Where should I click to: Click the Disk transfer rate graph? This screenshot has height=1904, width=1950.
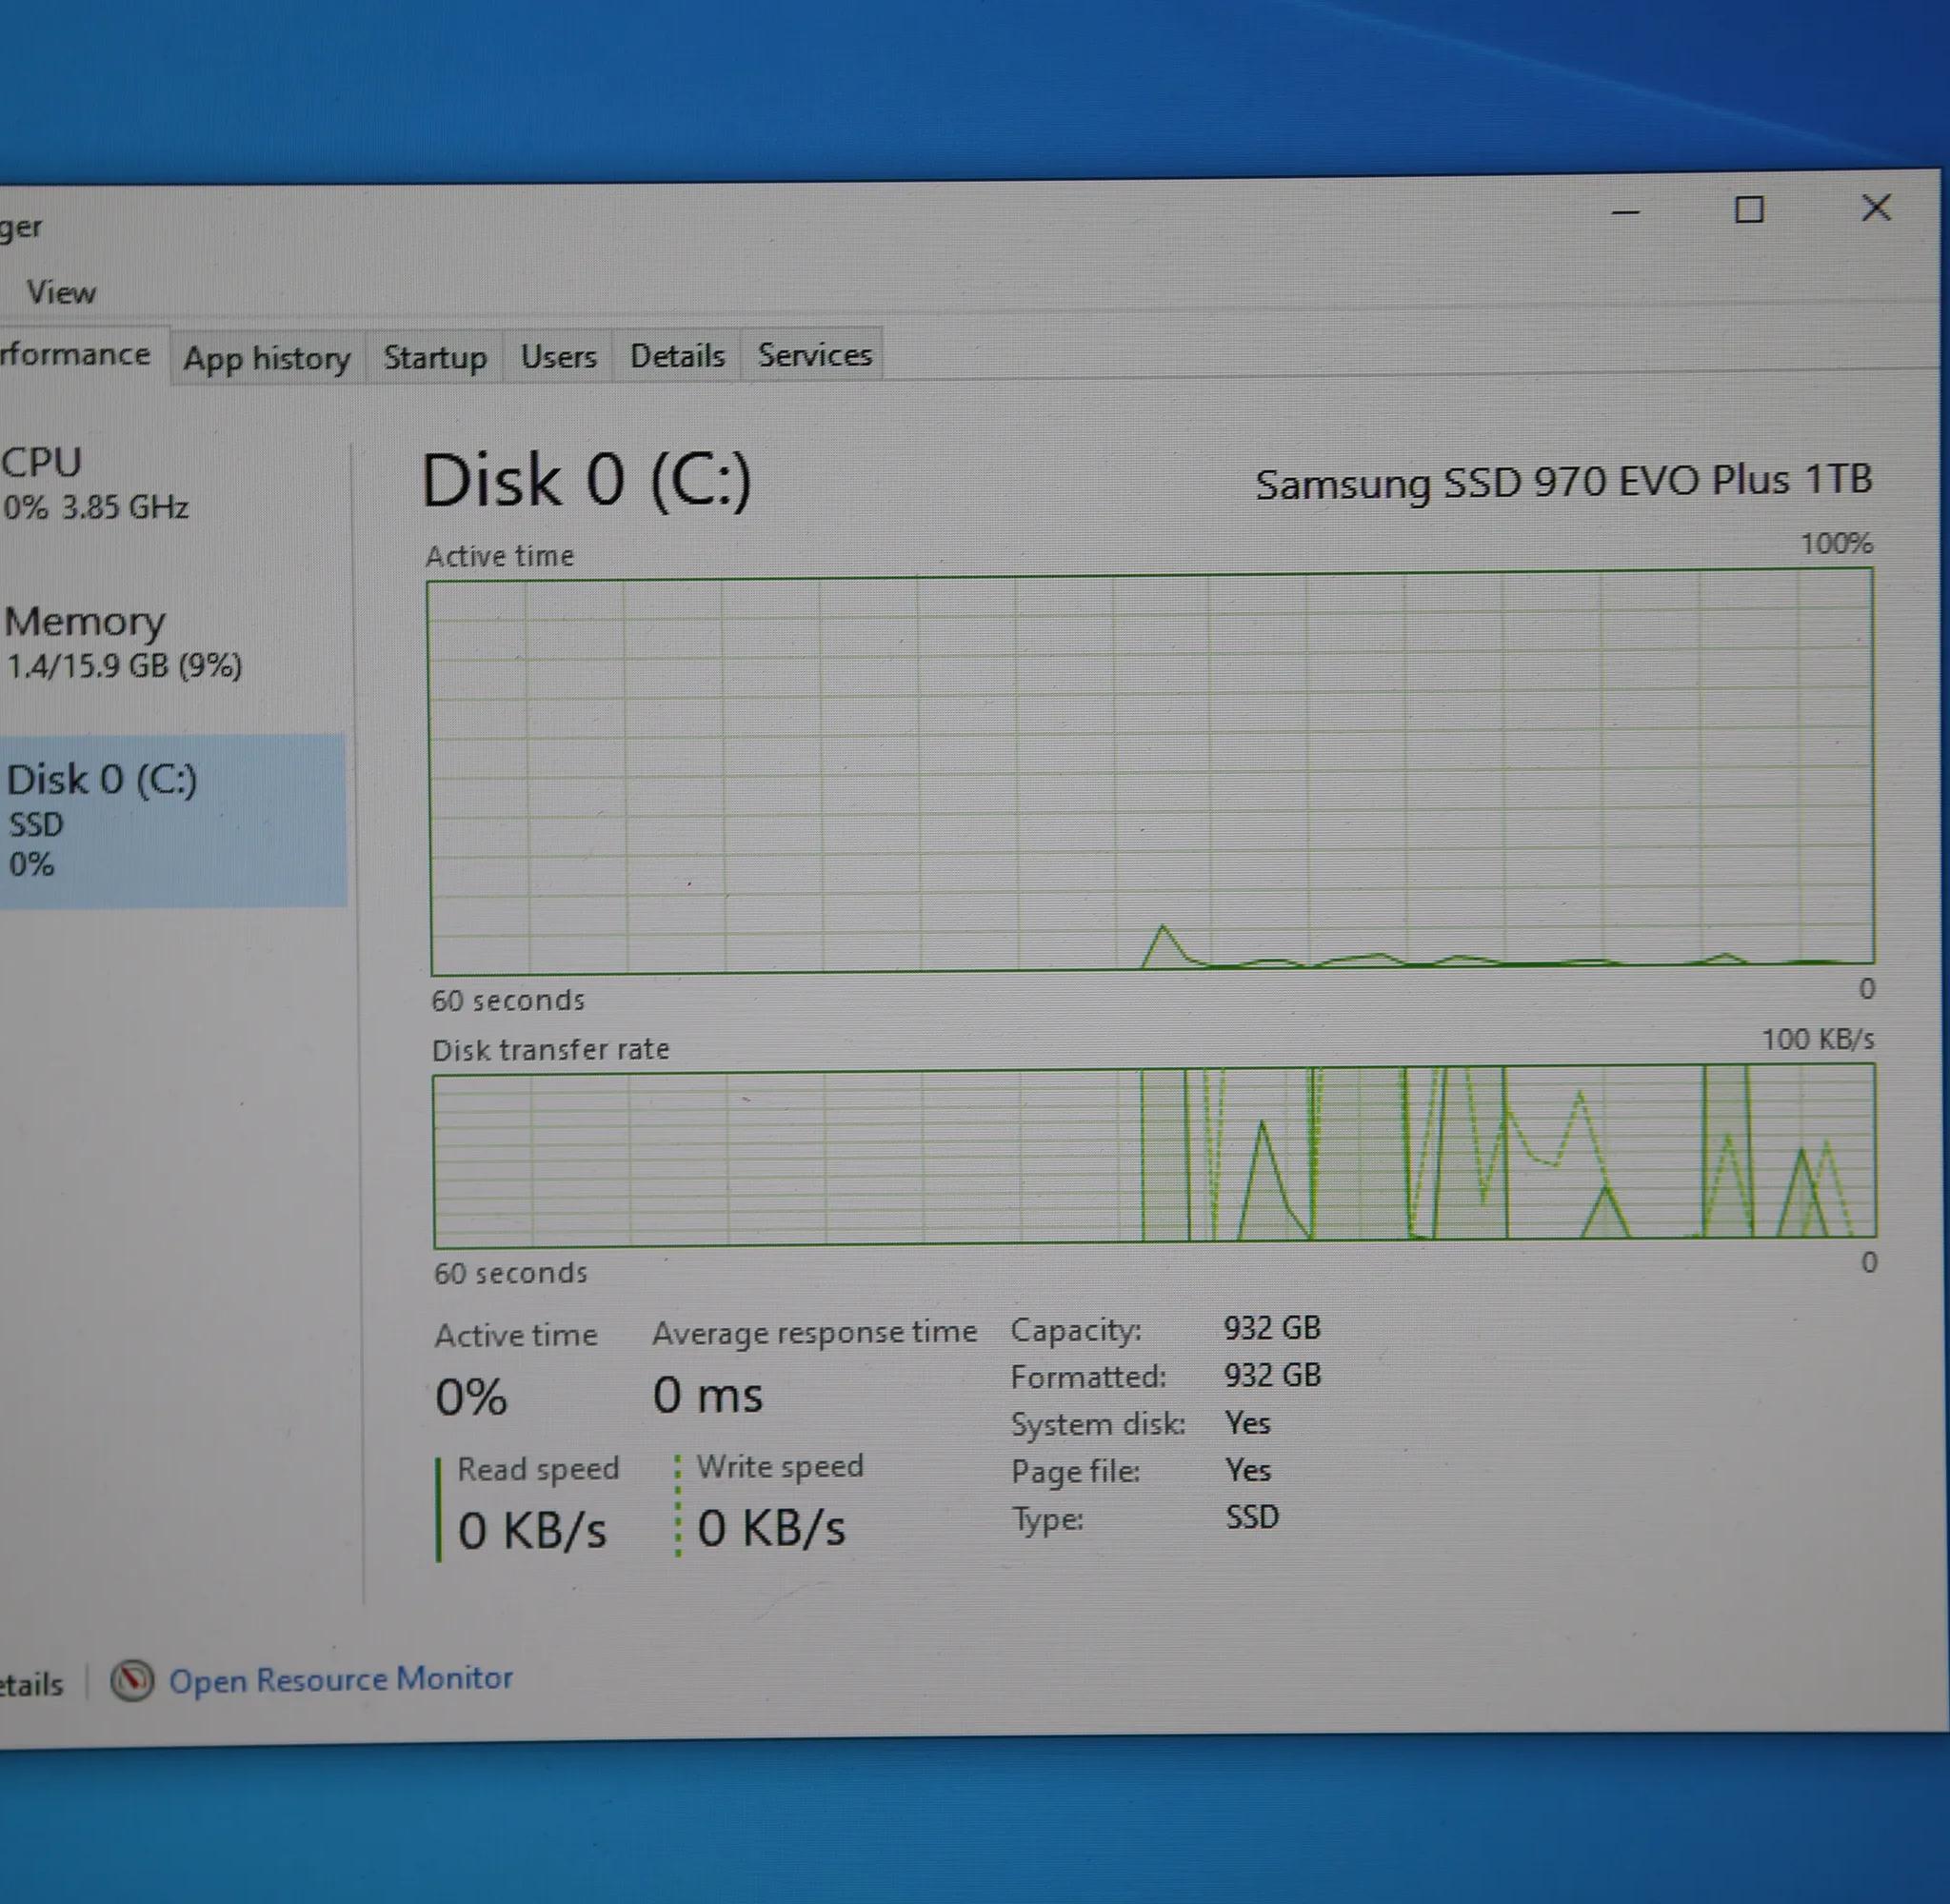click(1154, 1156)
